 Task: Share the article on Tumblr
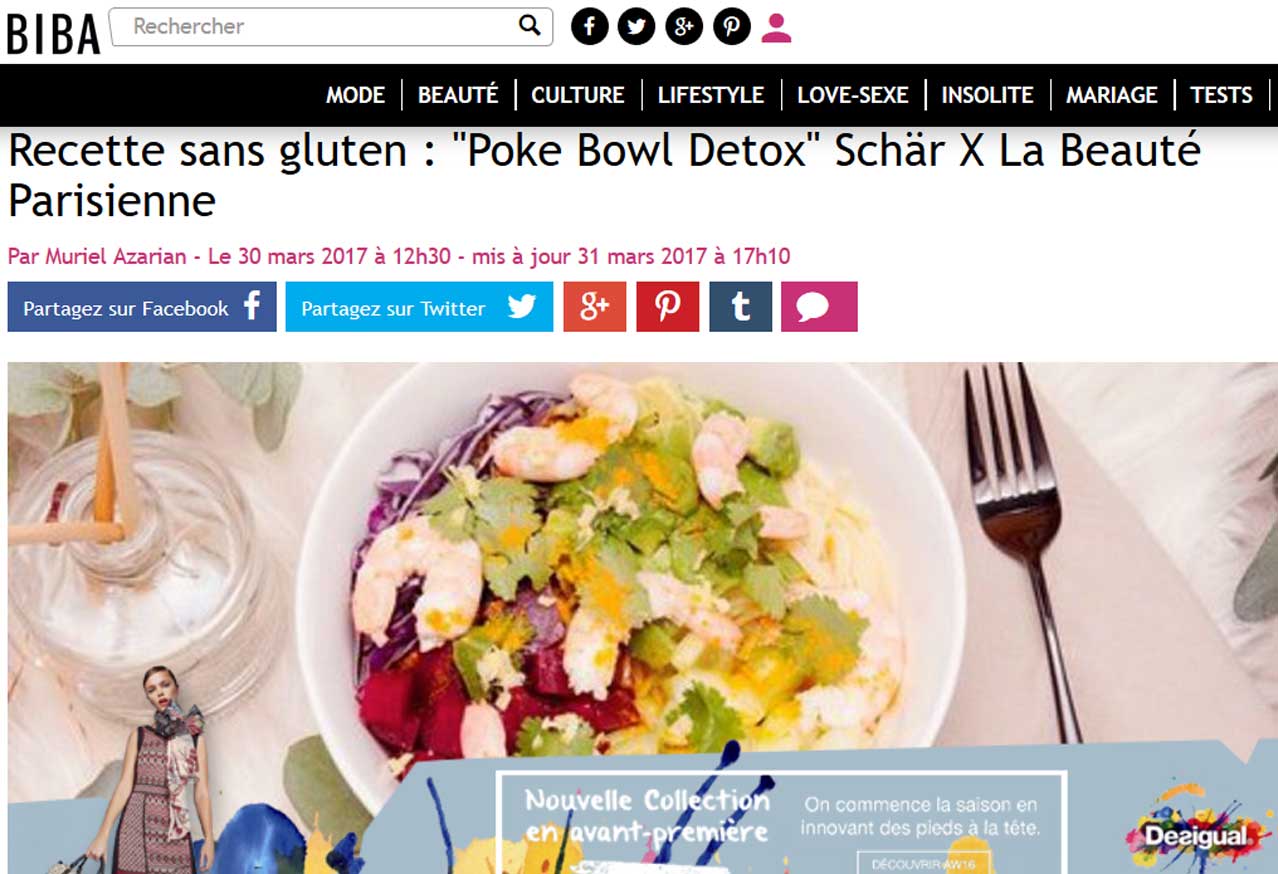(x=740, y=307)
